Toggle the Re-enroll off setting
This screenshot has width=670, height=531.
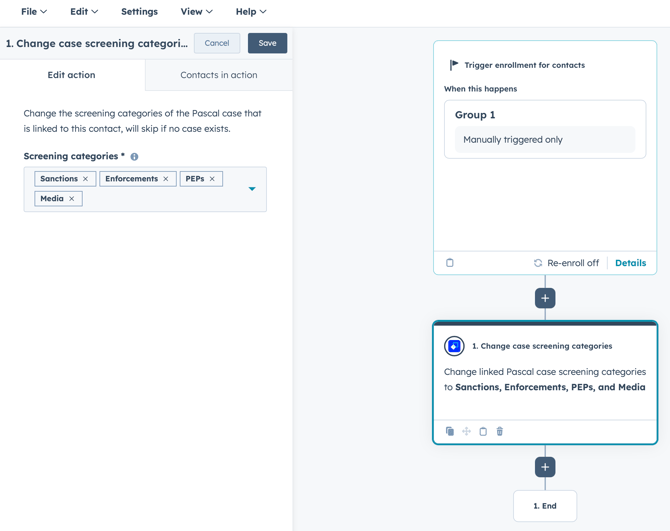pos(566,263)
